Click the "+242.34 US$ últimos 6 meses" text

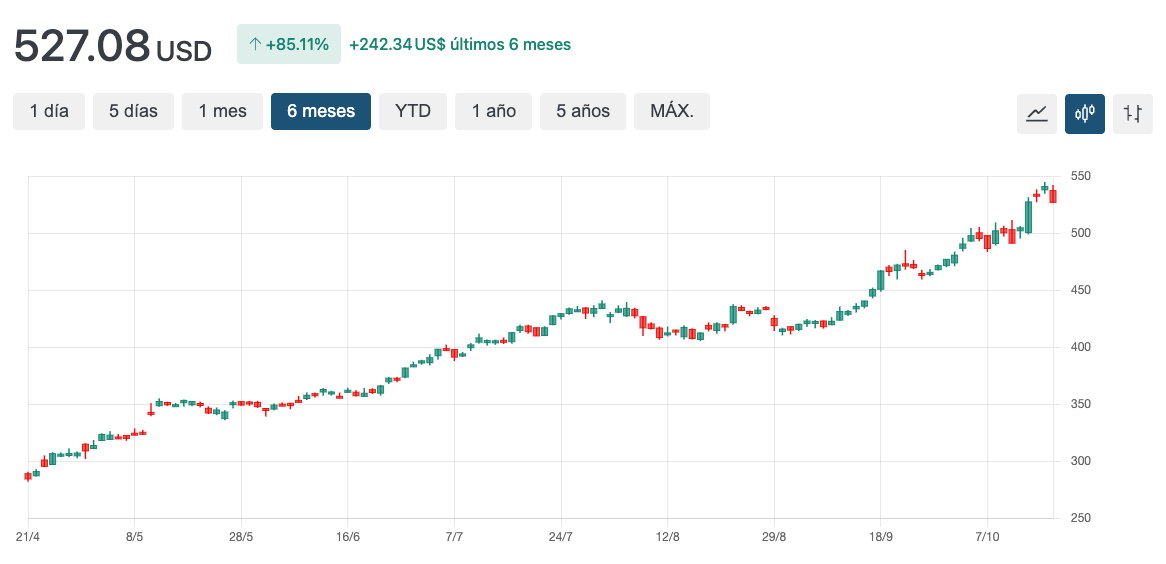pyautogui.click(x=460, y=44)
